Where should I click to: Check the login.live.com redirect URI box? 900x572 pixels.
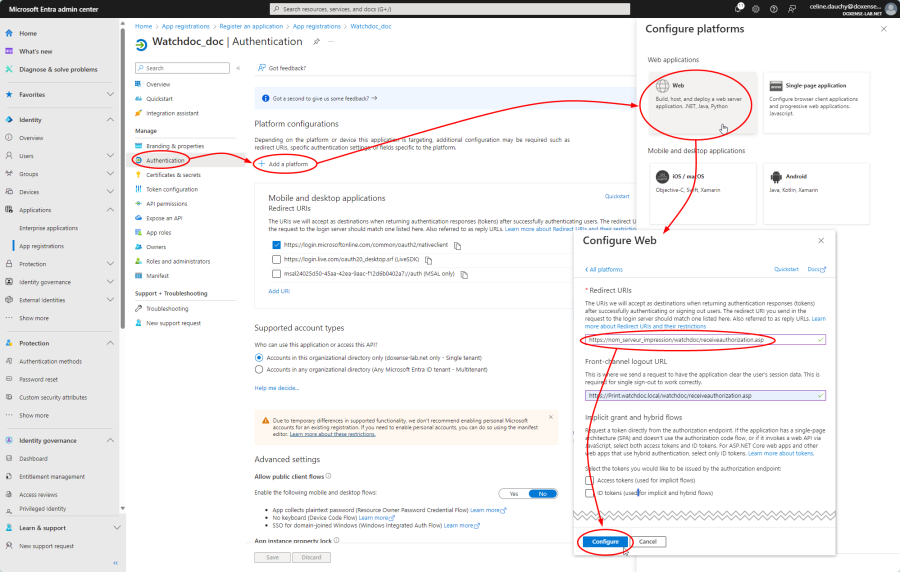click(276, 259)
